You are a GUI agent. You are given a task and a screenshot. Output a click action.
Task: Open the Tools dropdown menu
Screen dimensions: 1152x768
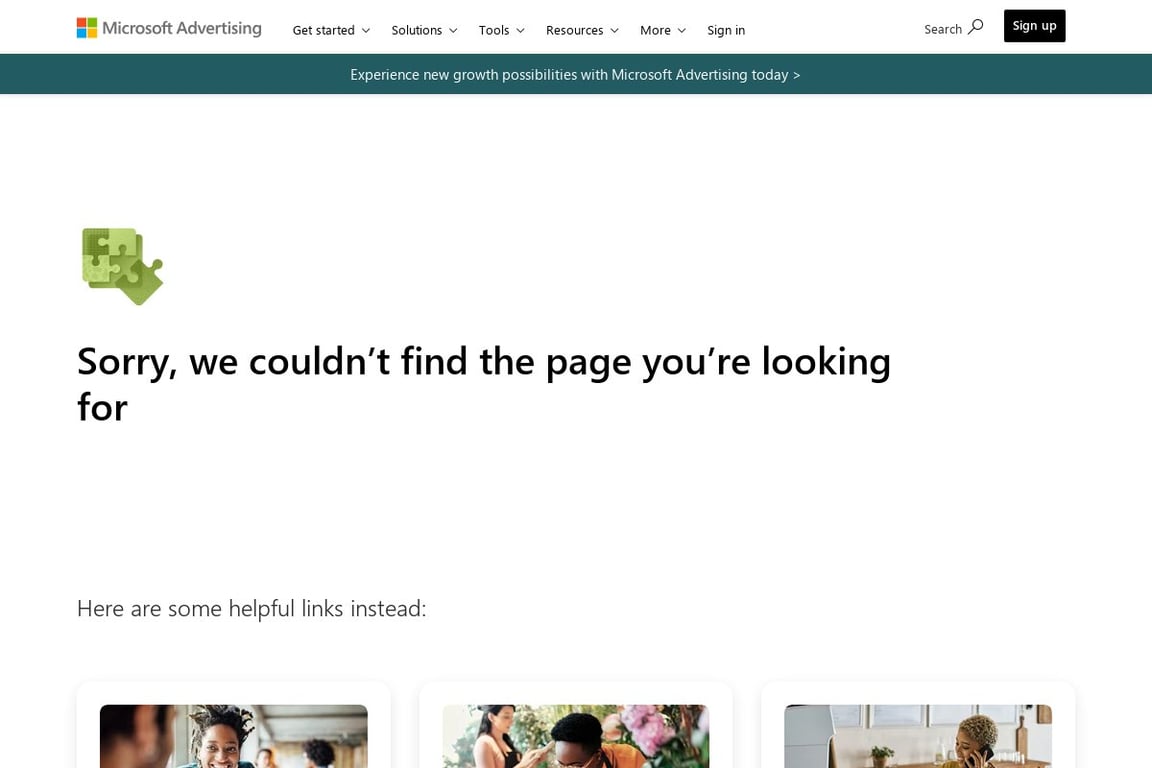[x=501, y=30]
